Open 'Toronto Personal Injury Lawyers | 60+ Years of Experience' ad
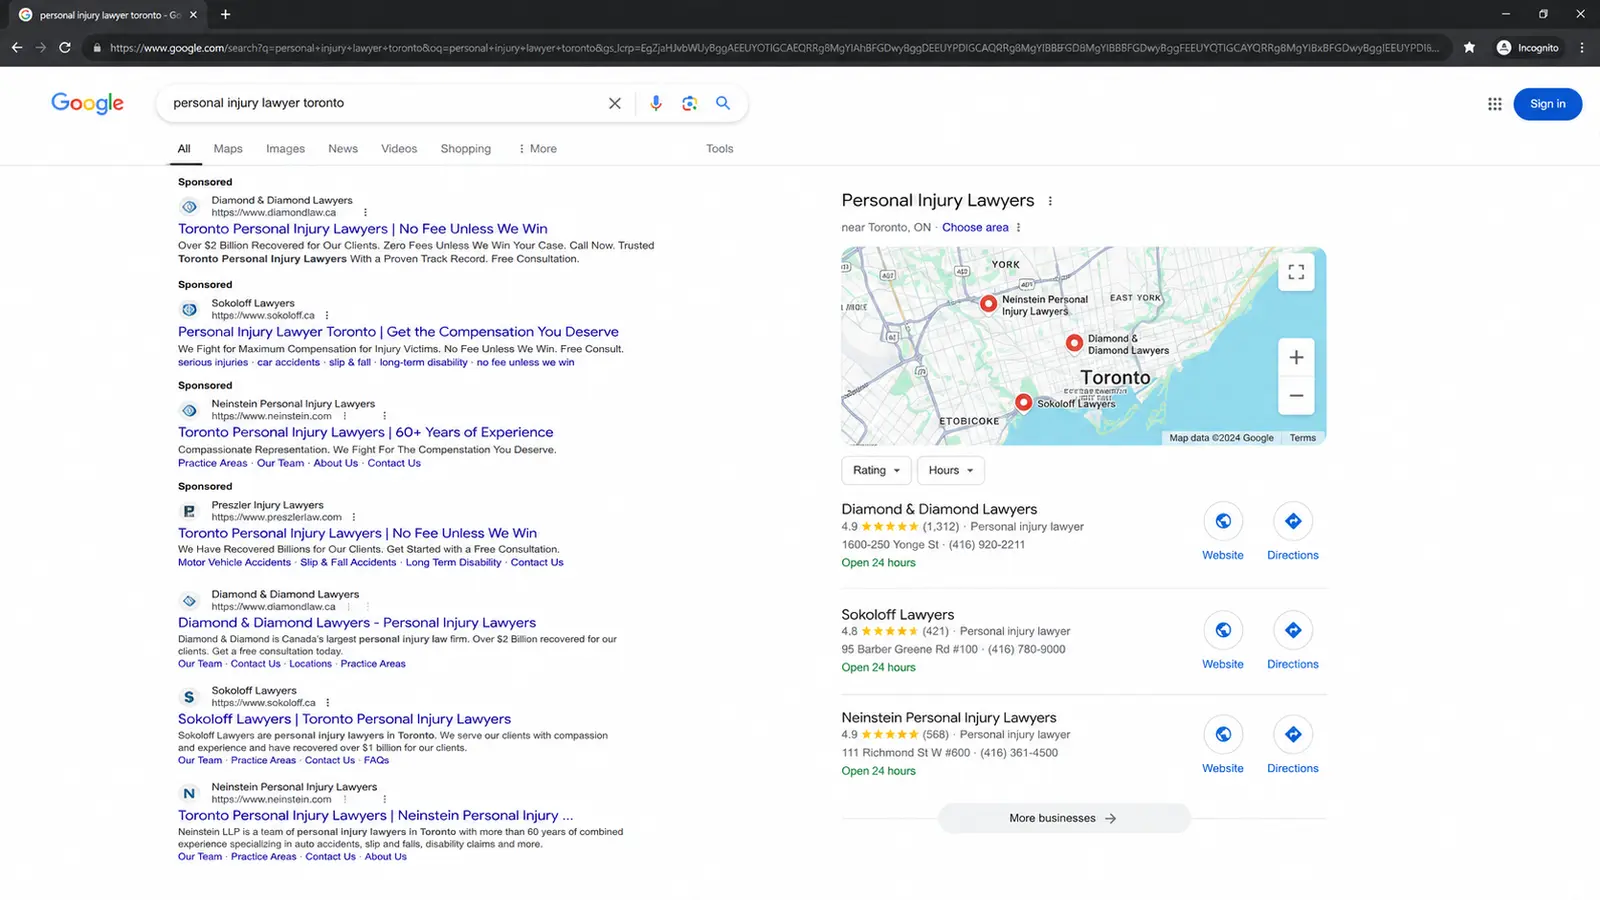Viewport: 1600px width, 900px height. [366, 432]
